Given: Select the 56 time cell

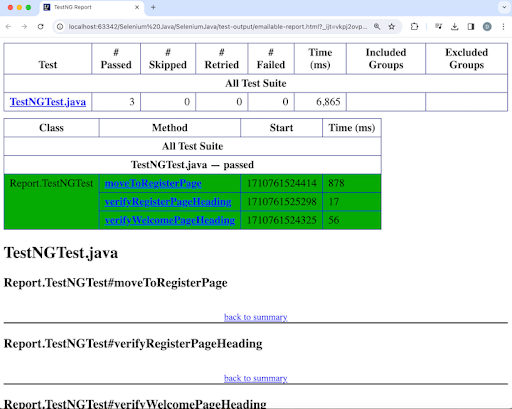Looking at the screenshot, I should 352,220.
